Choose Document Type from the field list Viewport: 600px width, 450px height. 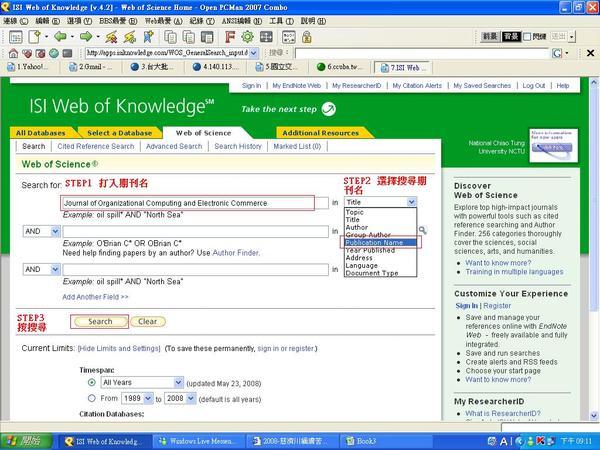[x=380, y=273]
